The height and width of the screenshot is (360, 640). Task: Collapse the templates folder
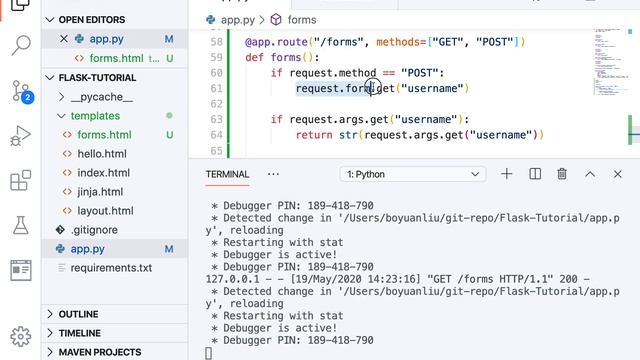point(62,116)
